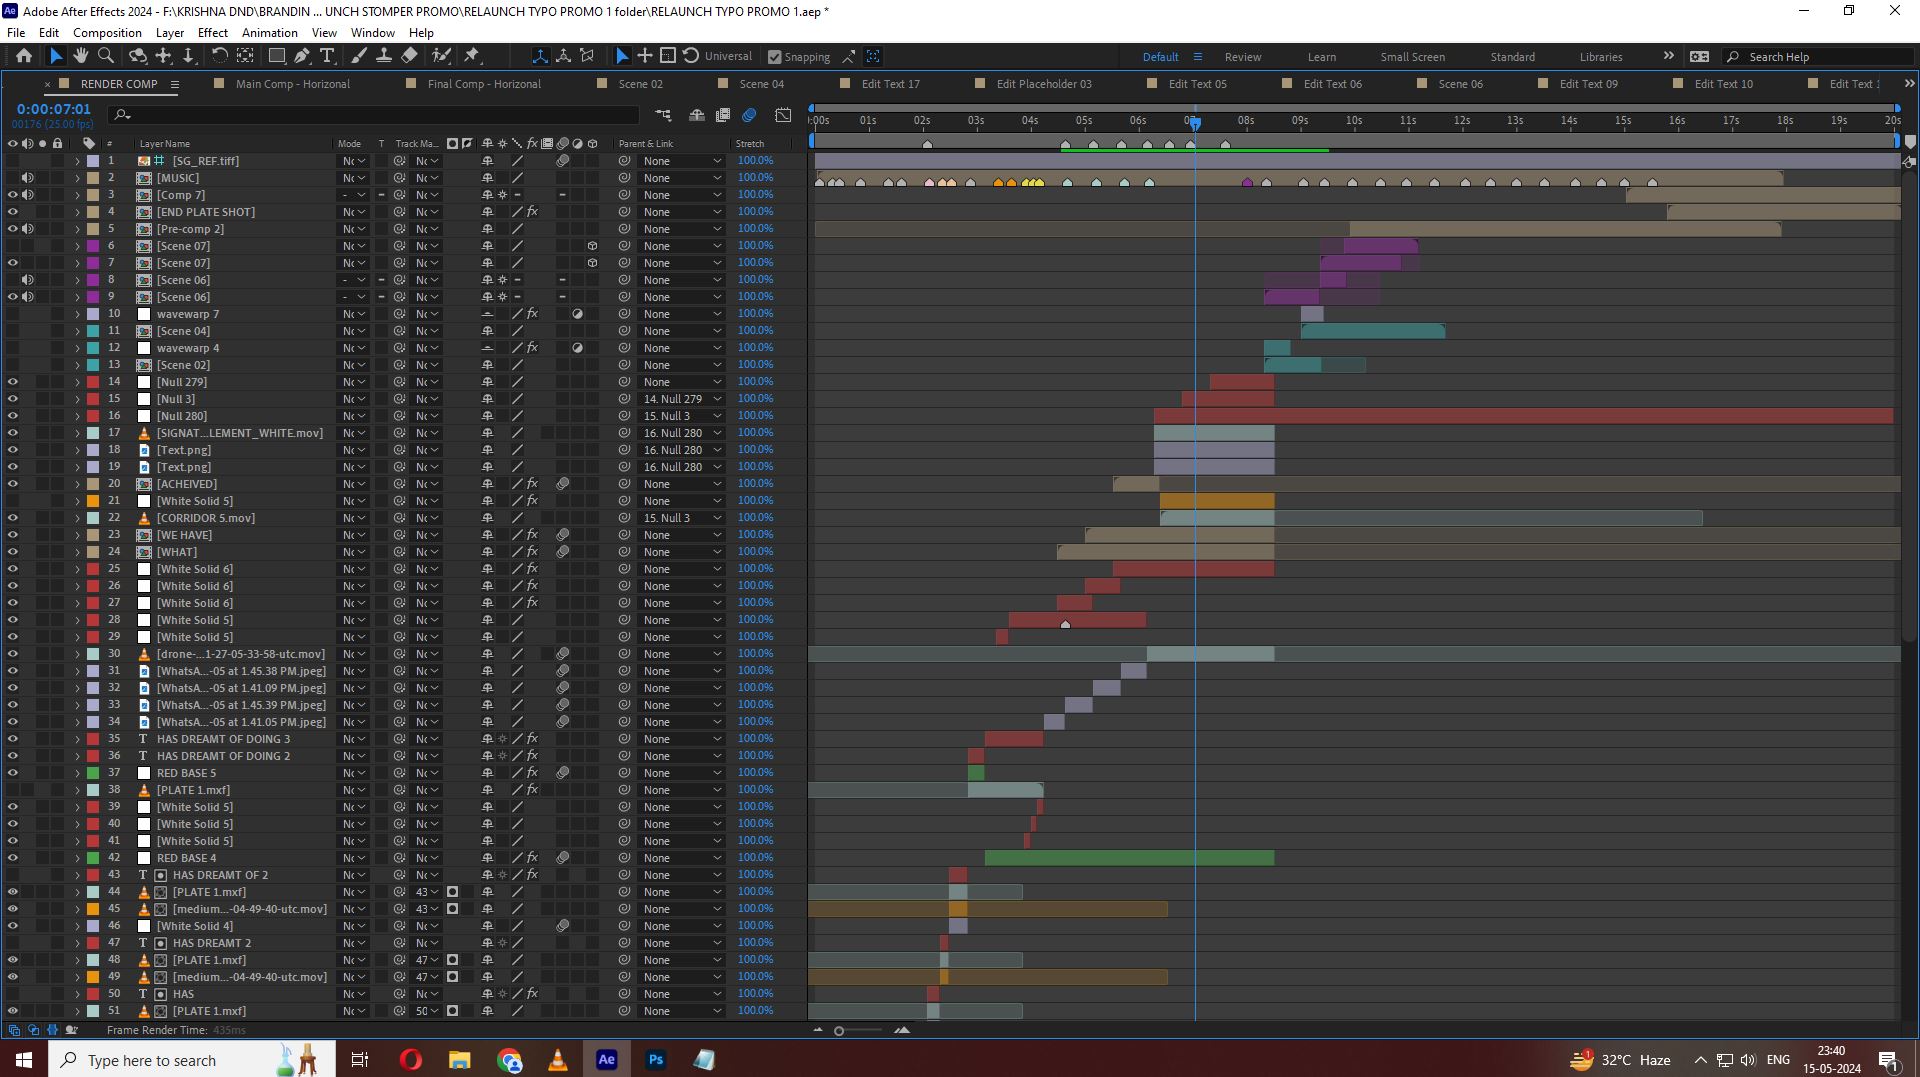Viewport: 1920px width, 1077px height.
Task: Select the Brush tool
Action: tap(359, 56)
